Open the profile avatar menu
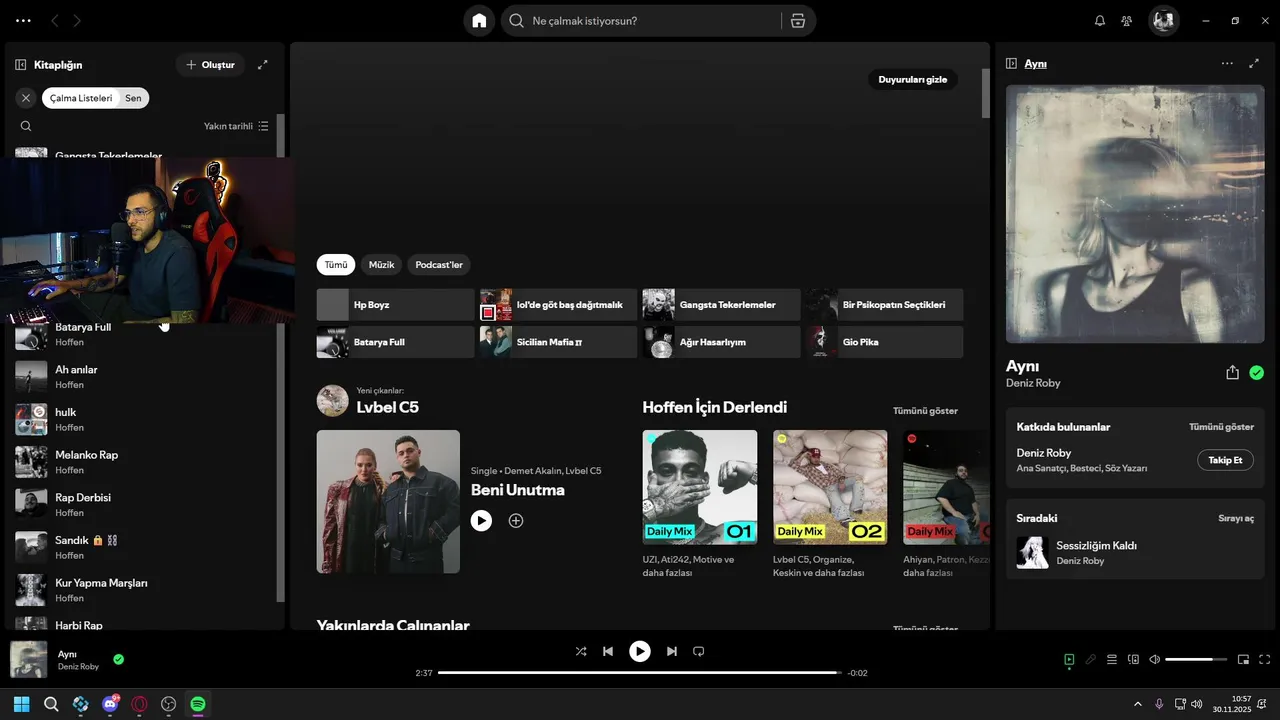The image size is (1280, 720). pos(1163,21)
